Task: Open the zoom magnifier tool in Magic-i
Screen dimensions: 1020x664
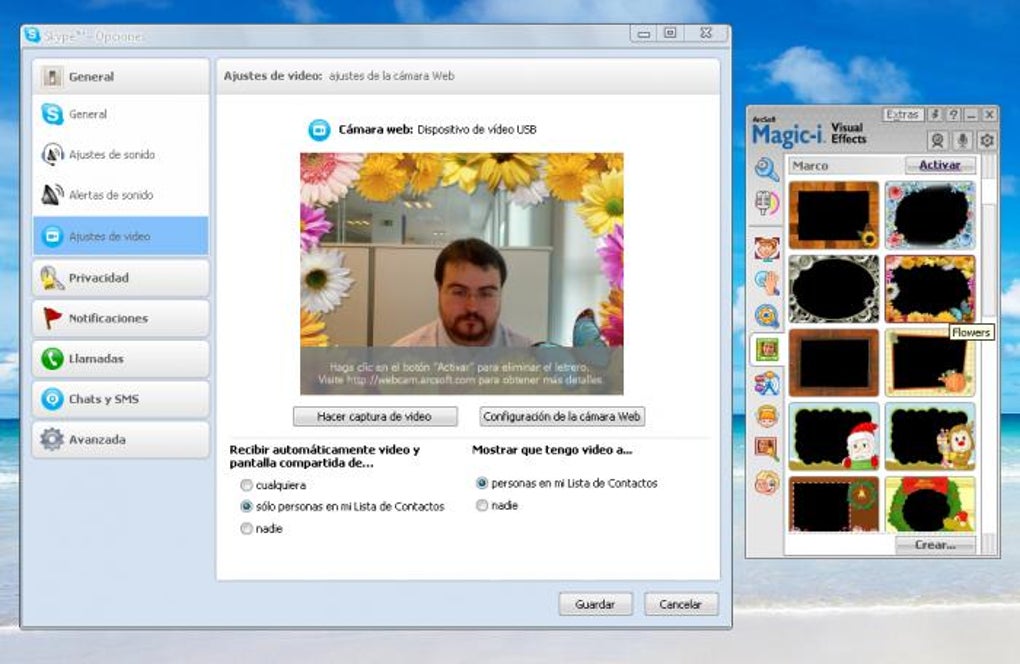Action: pos(767,168)
